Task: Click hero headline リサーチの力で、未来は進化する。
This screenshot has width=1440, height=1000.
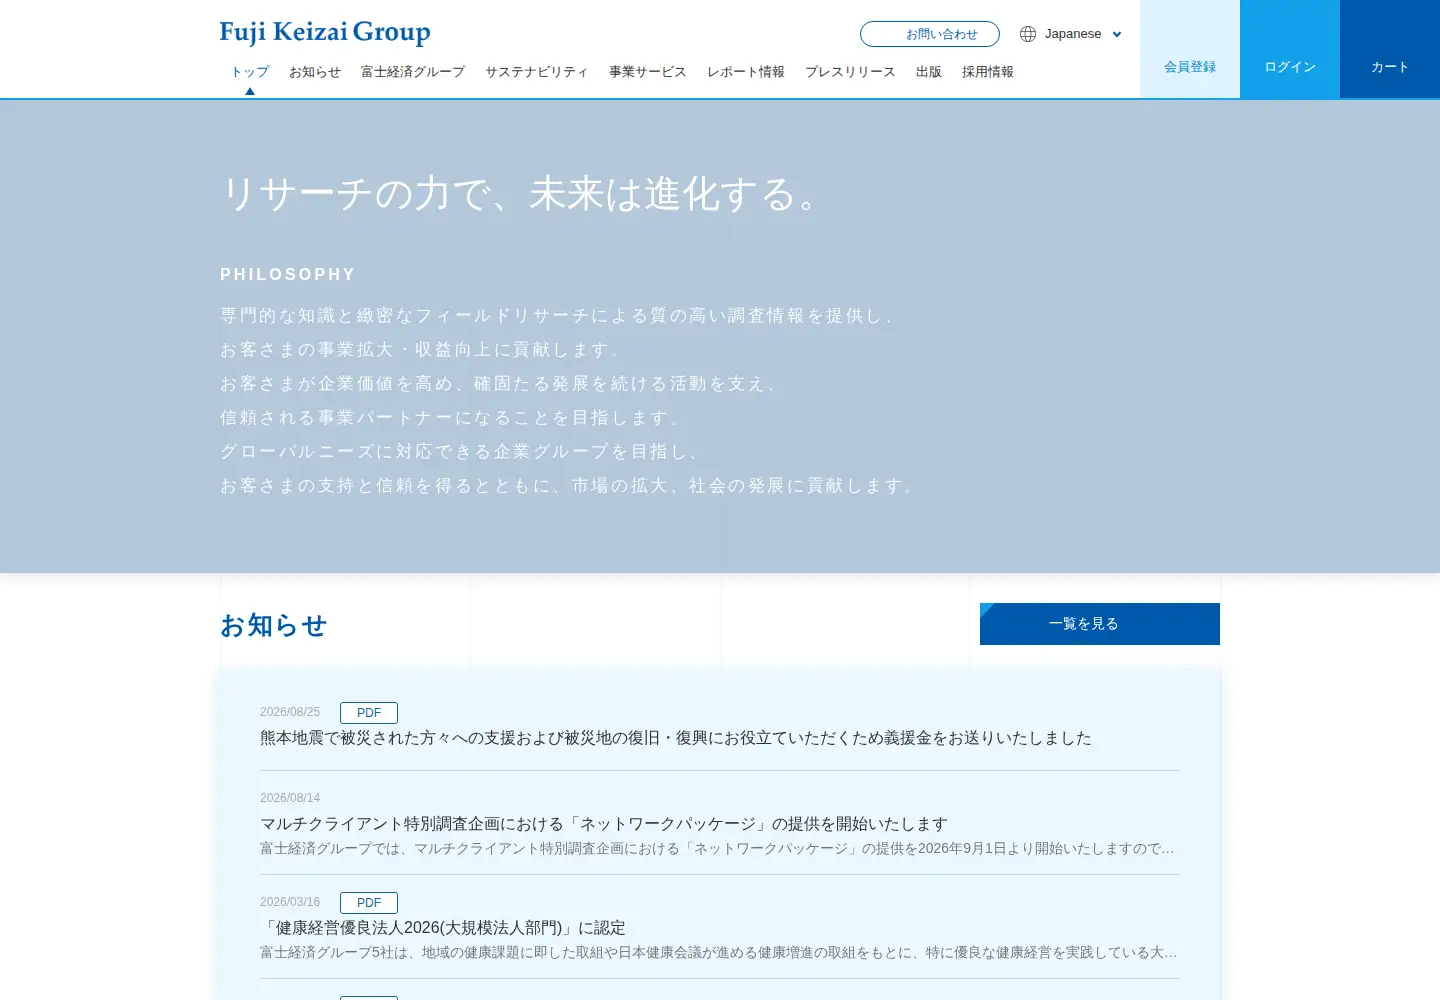Action: (x=520, y=194)
